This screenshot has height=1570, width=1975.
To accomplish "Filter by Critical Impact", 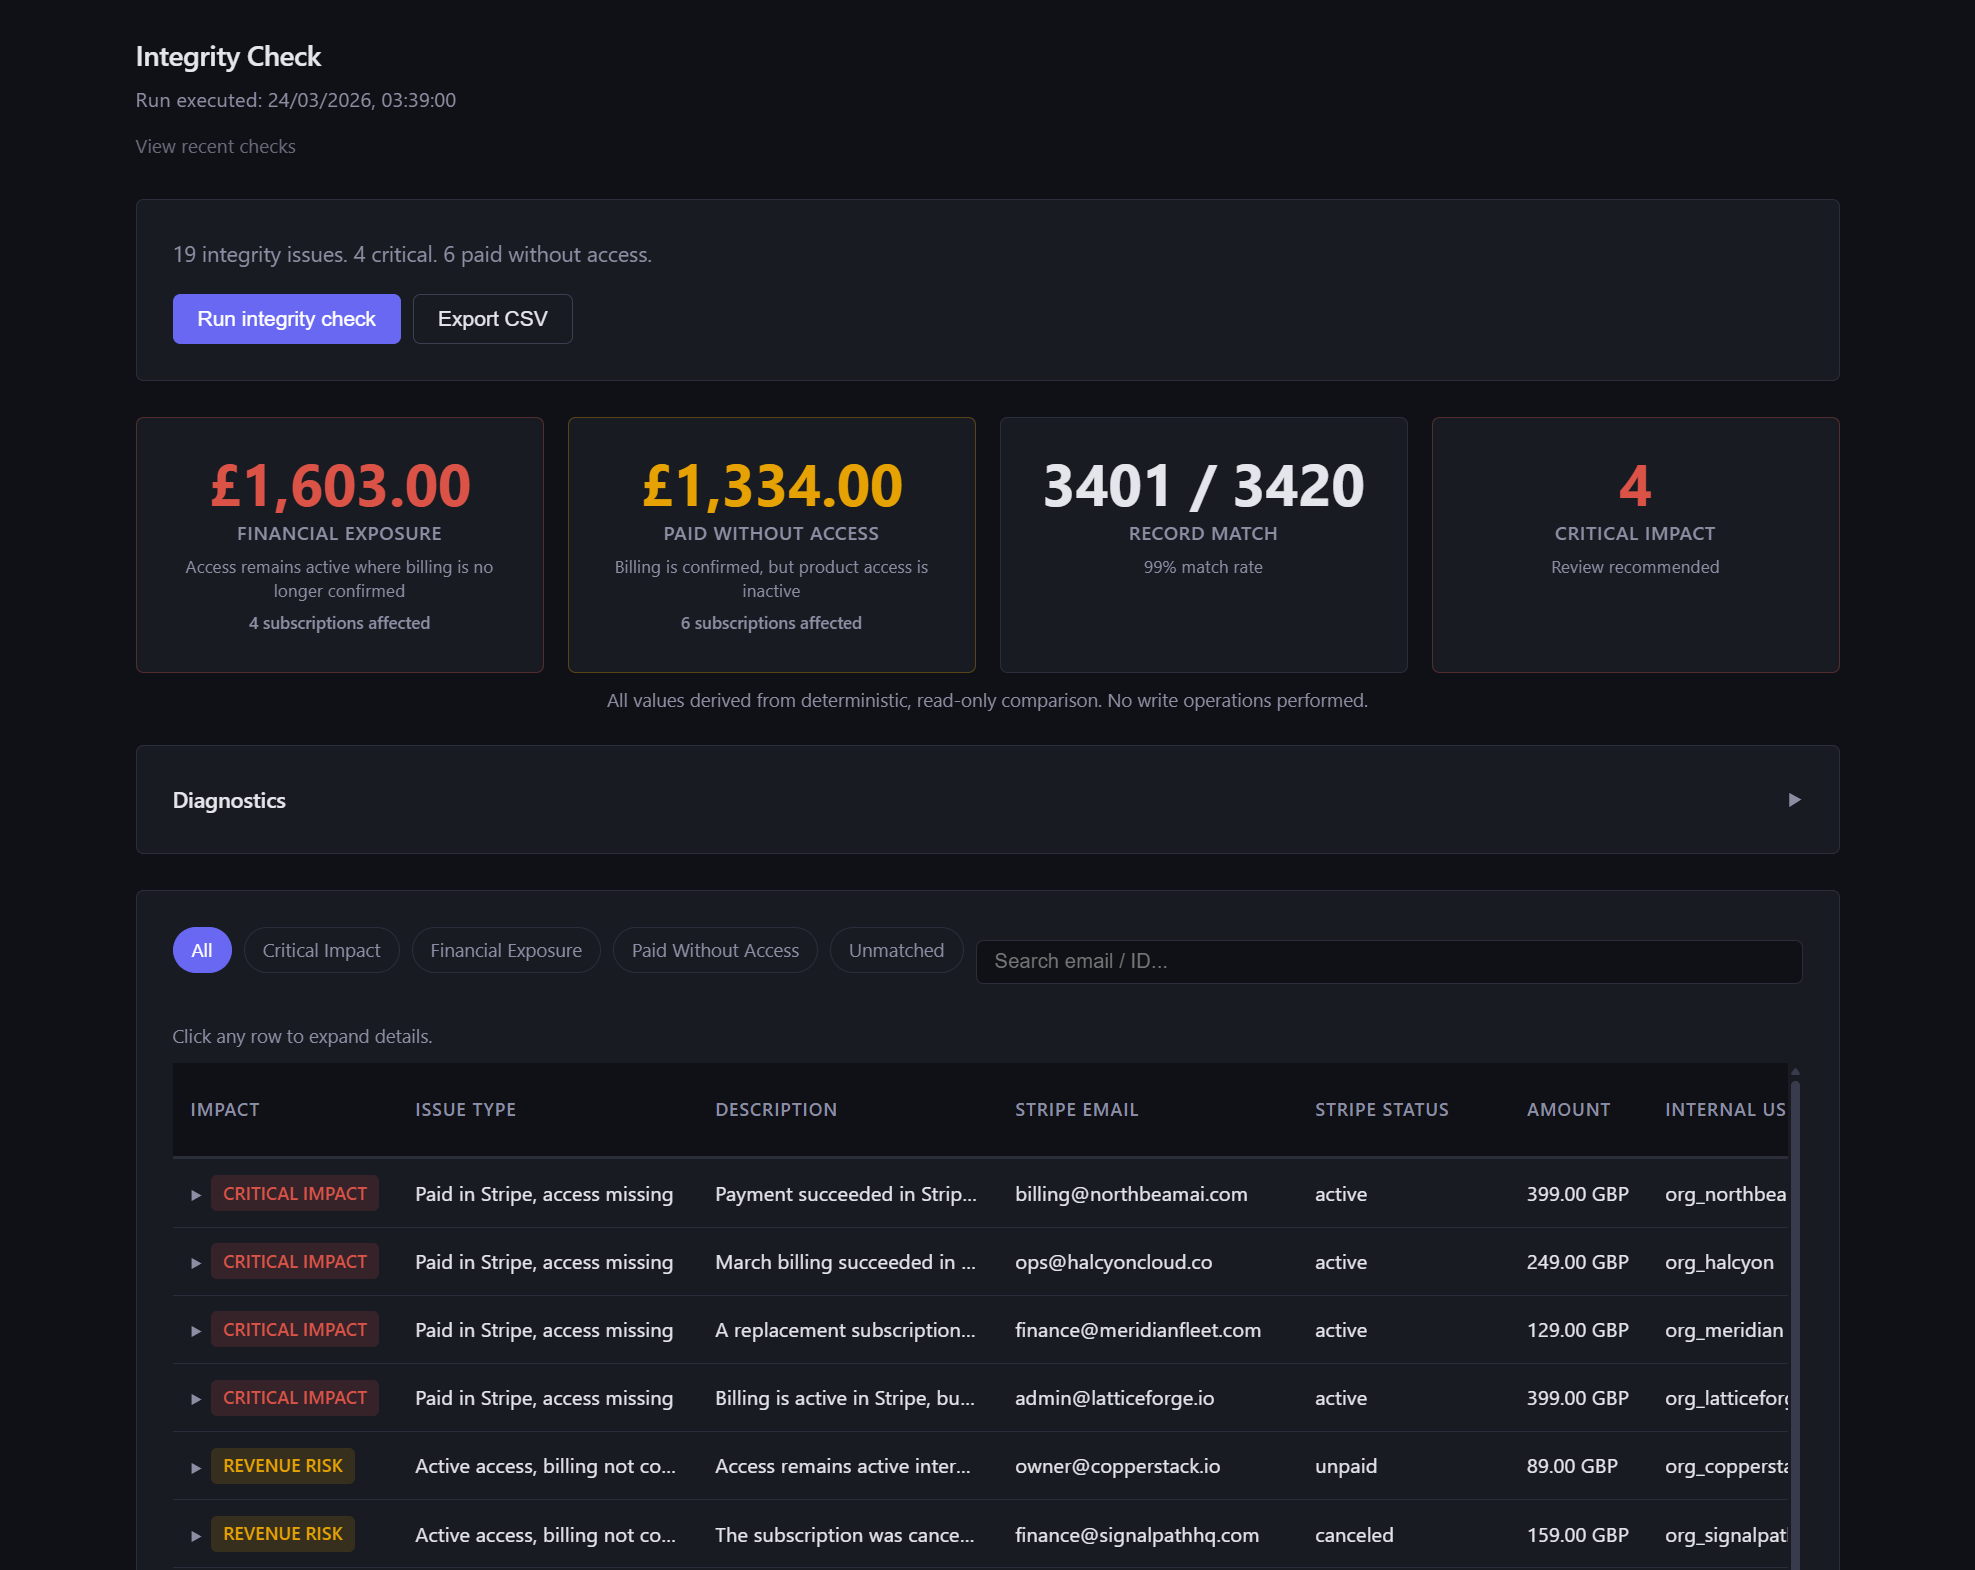I will pos(321,950).
